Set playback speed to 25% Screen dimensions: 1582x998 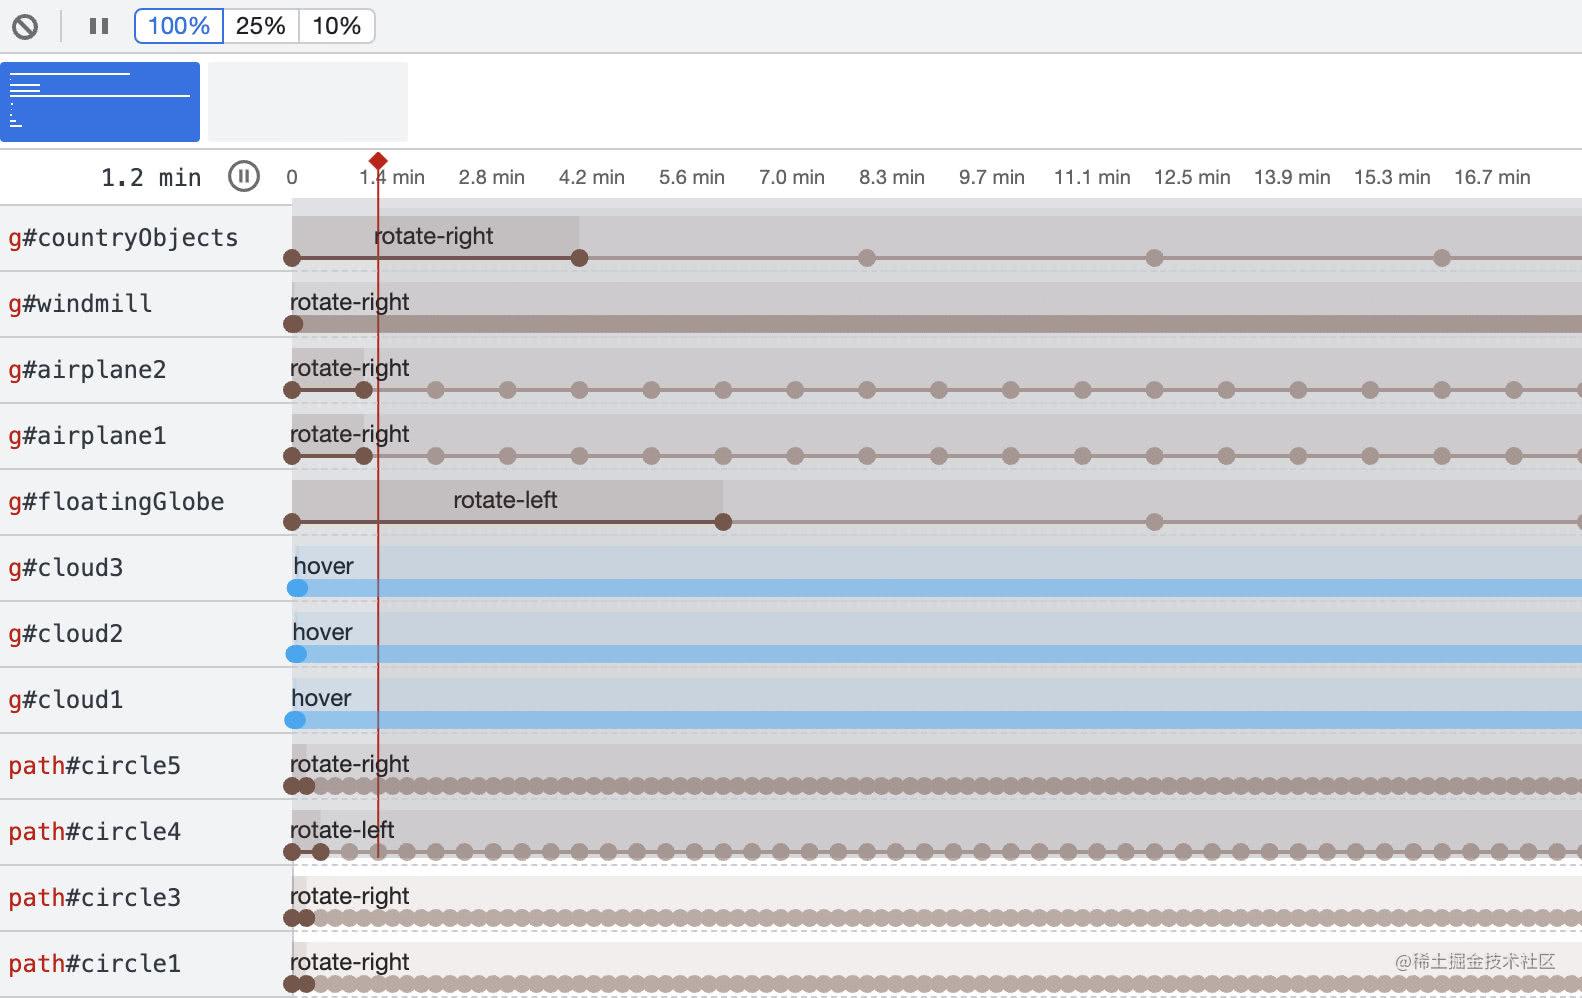point(261,26)
